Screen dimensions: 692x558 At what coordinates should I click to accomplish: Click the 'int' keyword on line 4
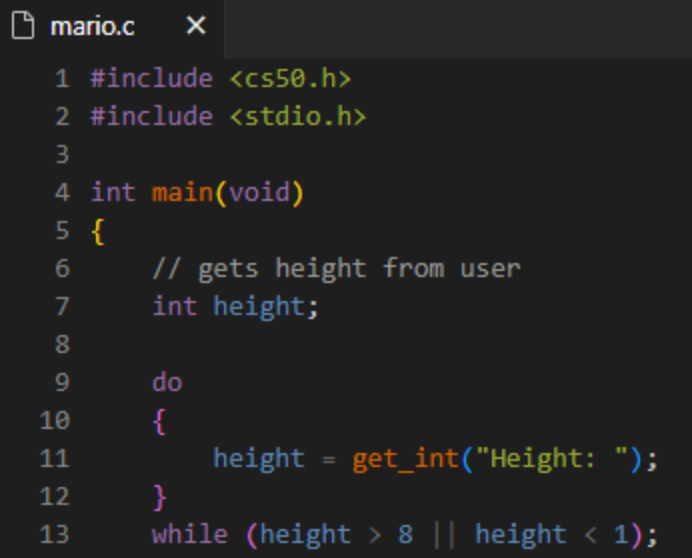coord(113,193)
